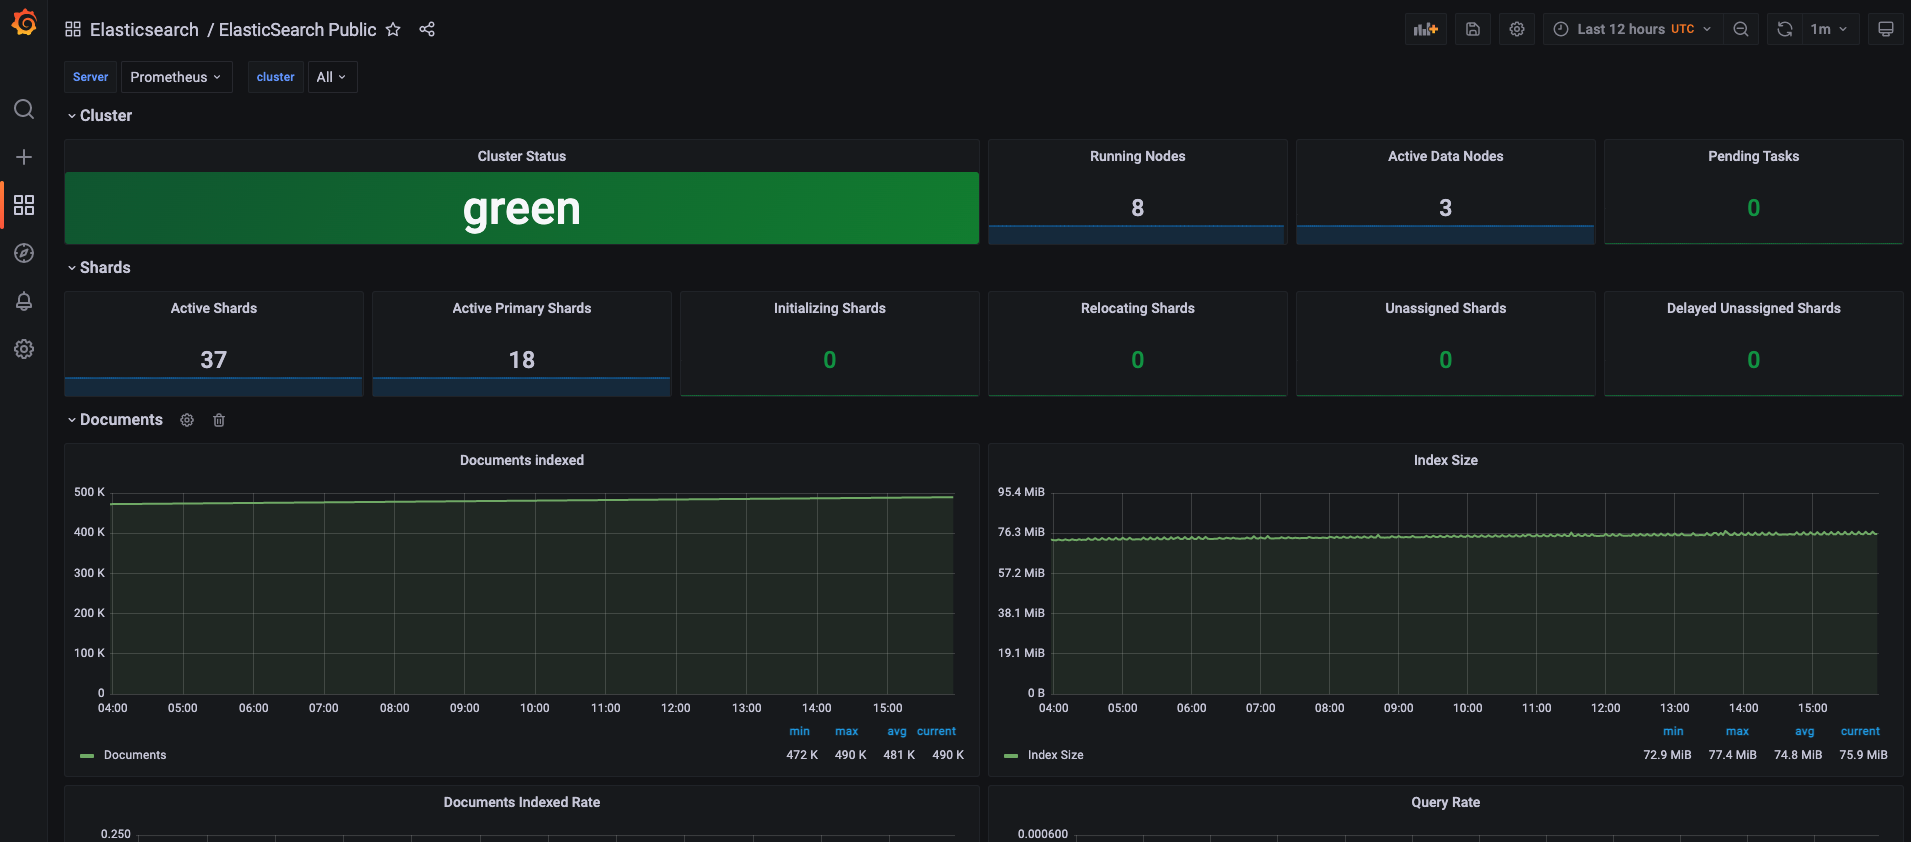Open the Running Nodes panel title menu
The image size is (1911, 842).
tap(1138, 156)
